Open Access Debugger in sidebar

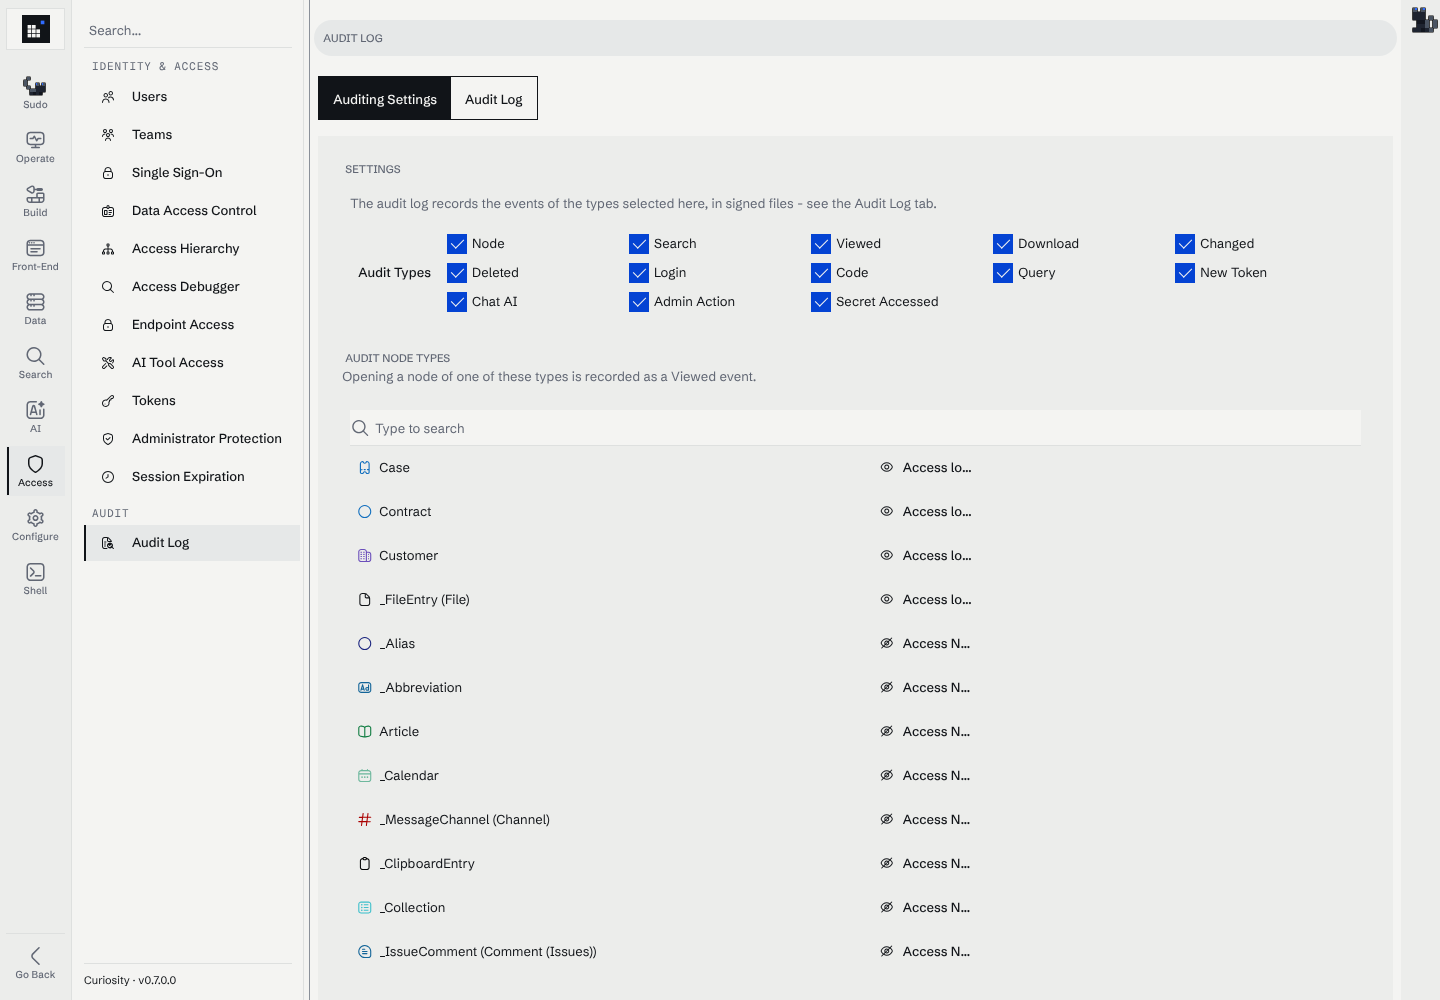point(192,287)
